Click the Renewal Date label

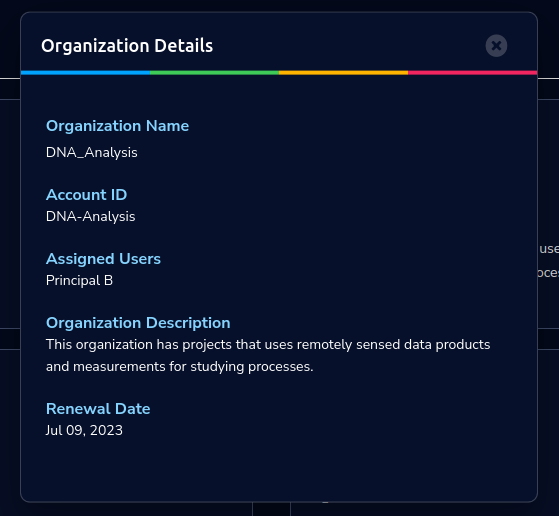(x=98, y=409)
